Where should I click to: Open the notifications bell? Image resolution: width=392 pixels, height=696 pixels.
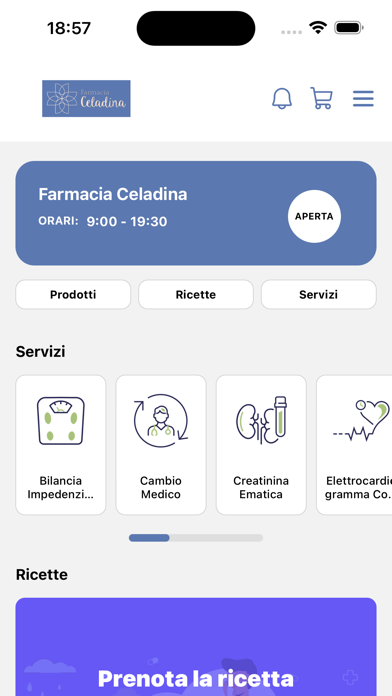(x=282, y=98)
